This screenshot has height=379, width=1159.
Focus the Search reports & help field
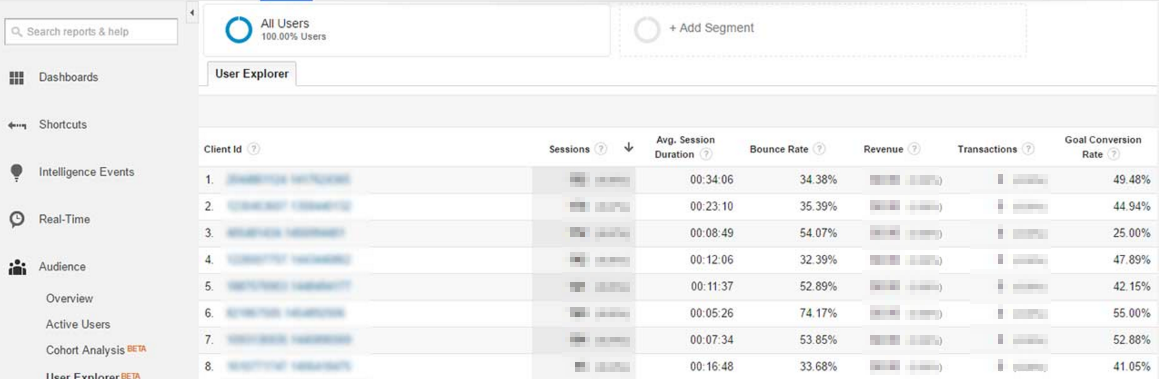[92, 32]
